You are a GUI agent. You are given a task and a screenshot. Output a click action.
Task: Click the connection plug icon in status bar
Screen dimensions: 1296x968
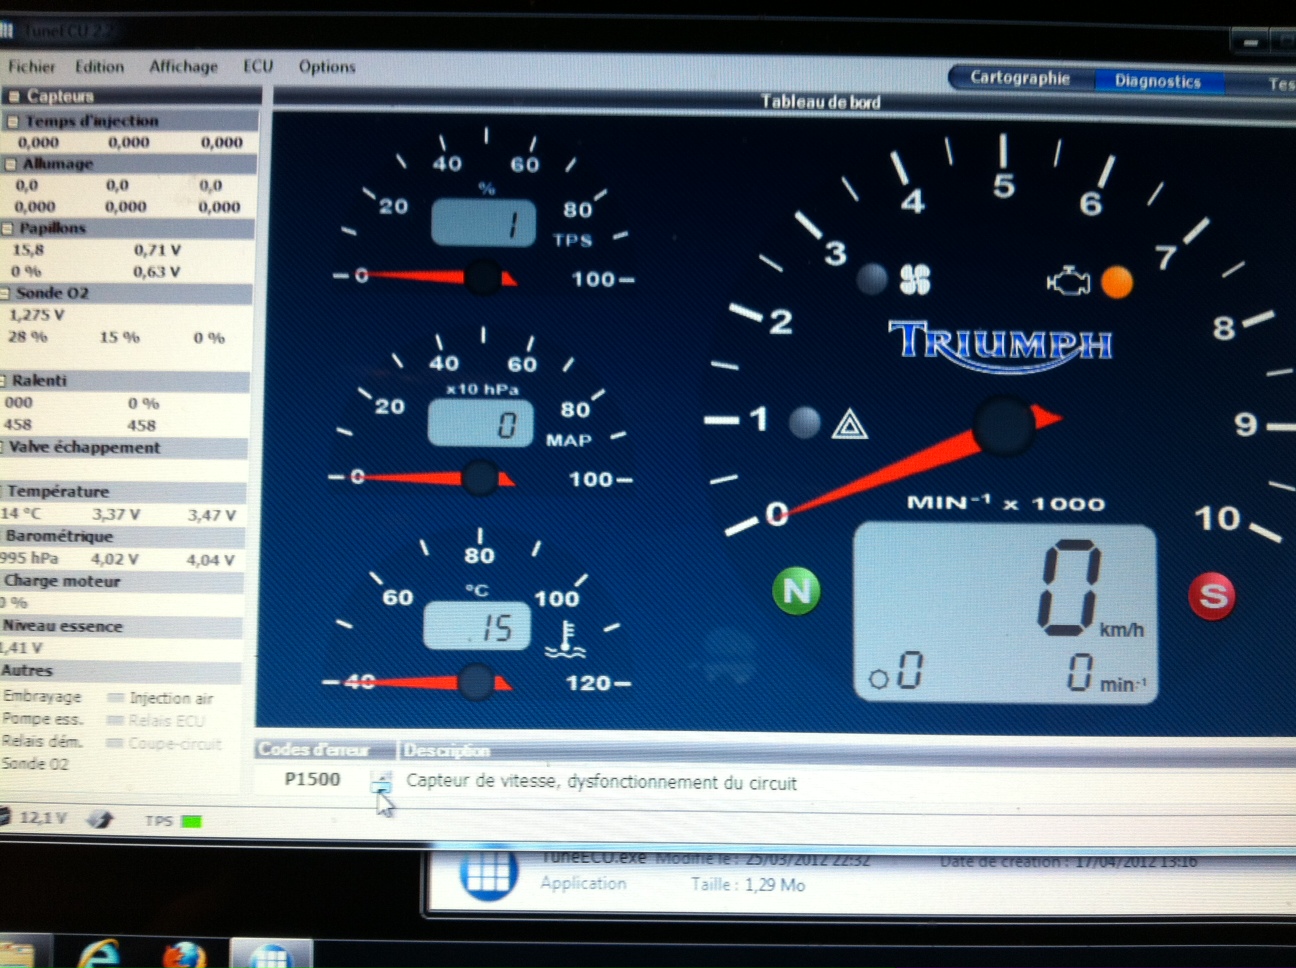(x=99, y=819)
